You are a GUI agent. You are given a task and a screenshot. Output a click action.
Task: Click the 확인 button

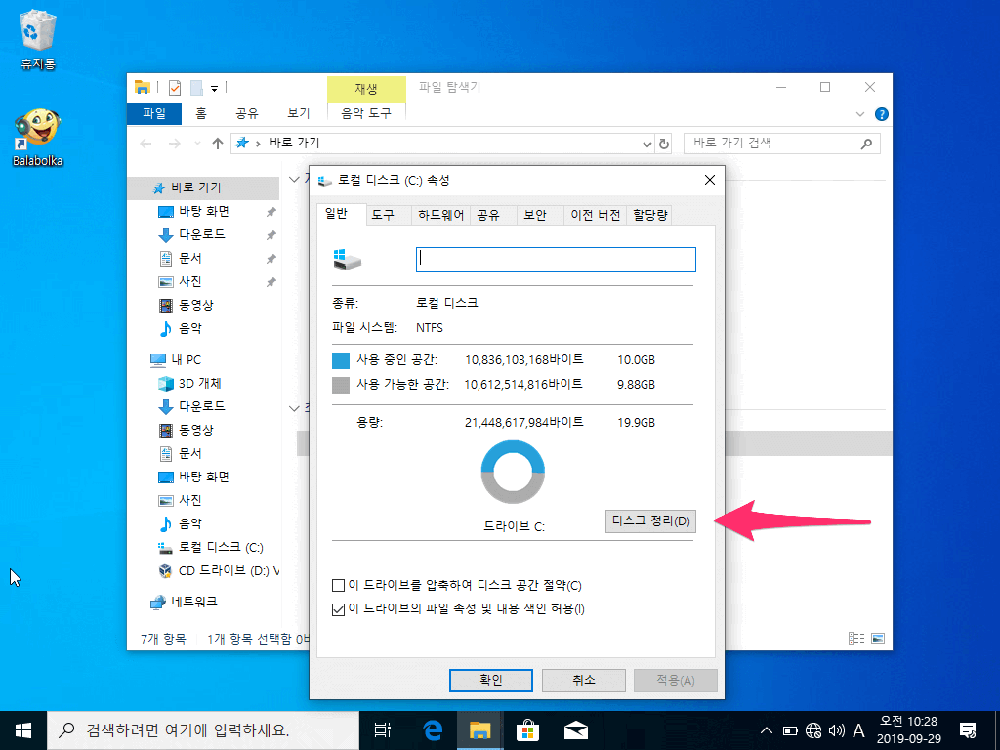[x=490, y=680]
